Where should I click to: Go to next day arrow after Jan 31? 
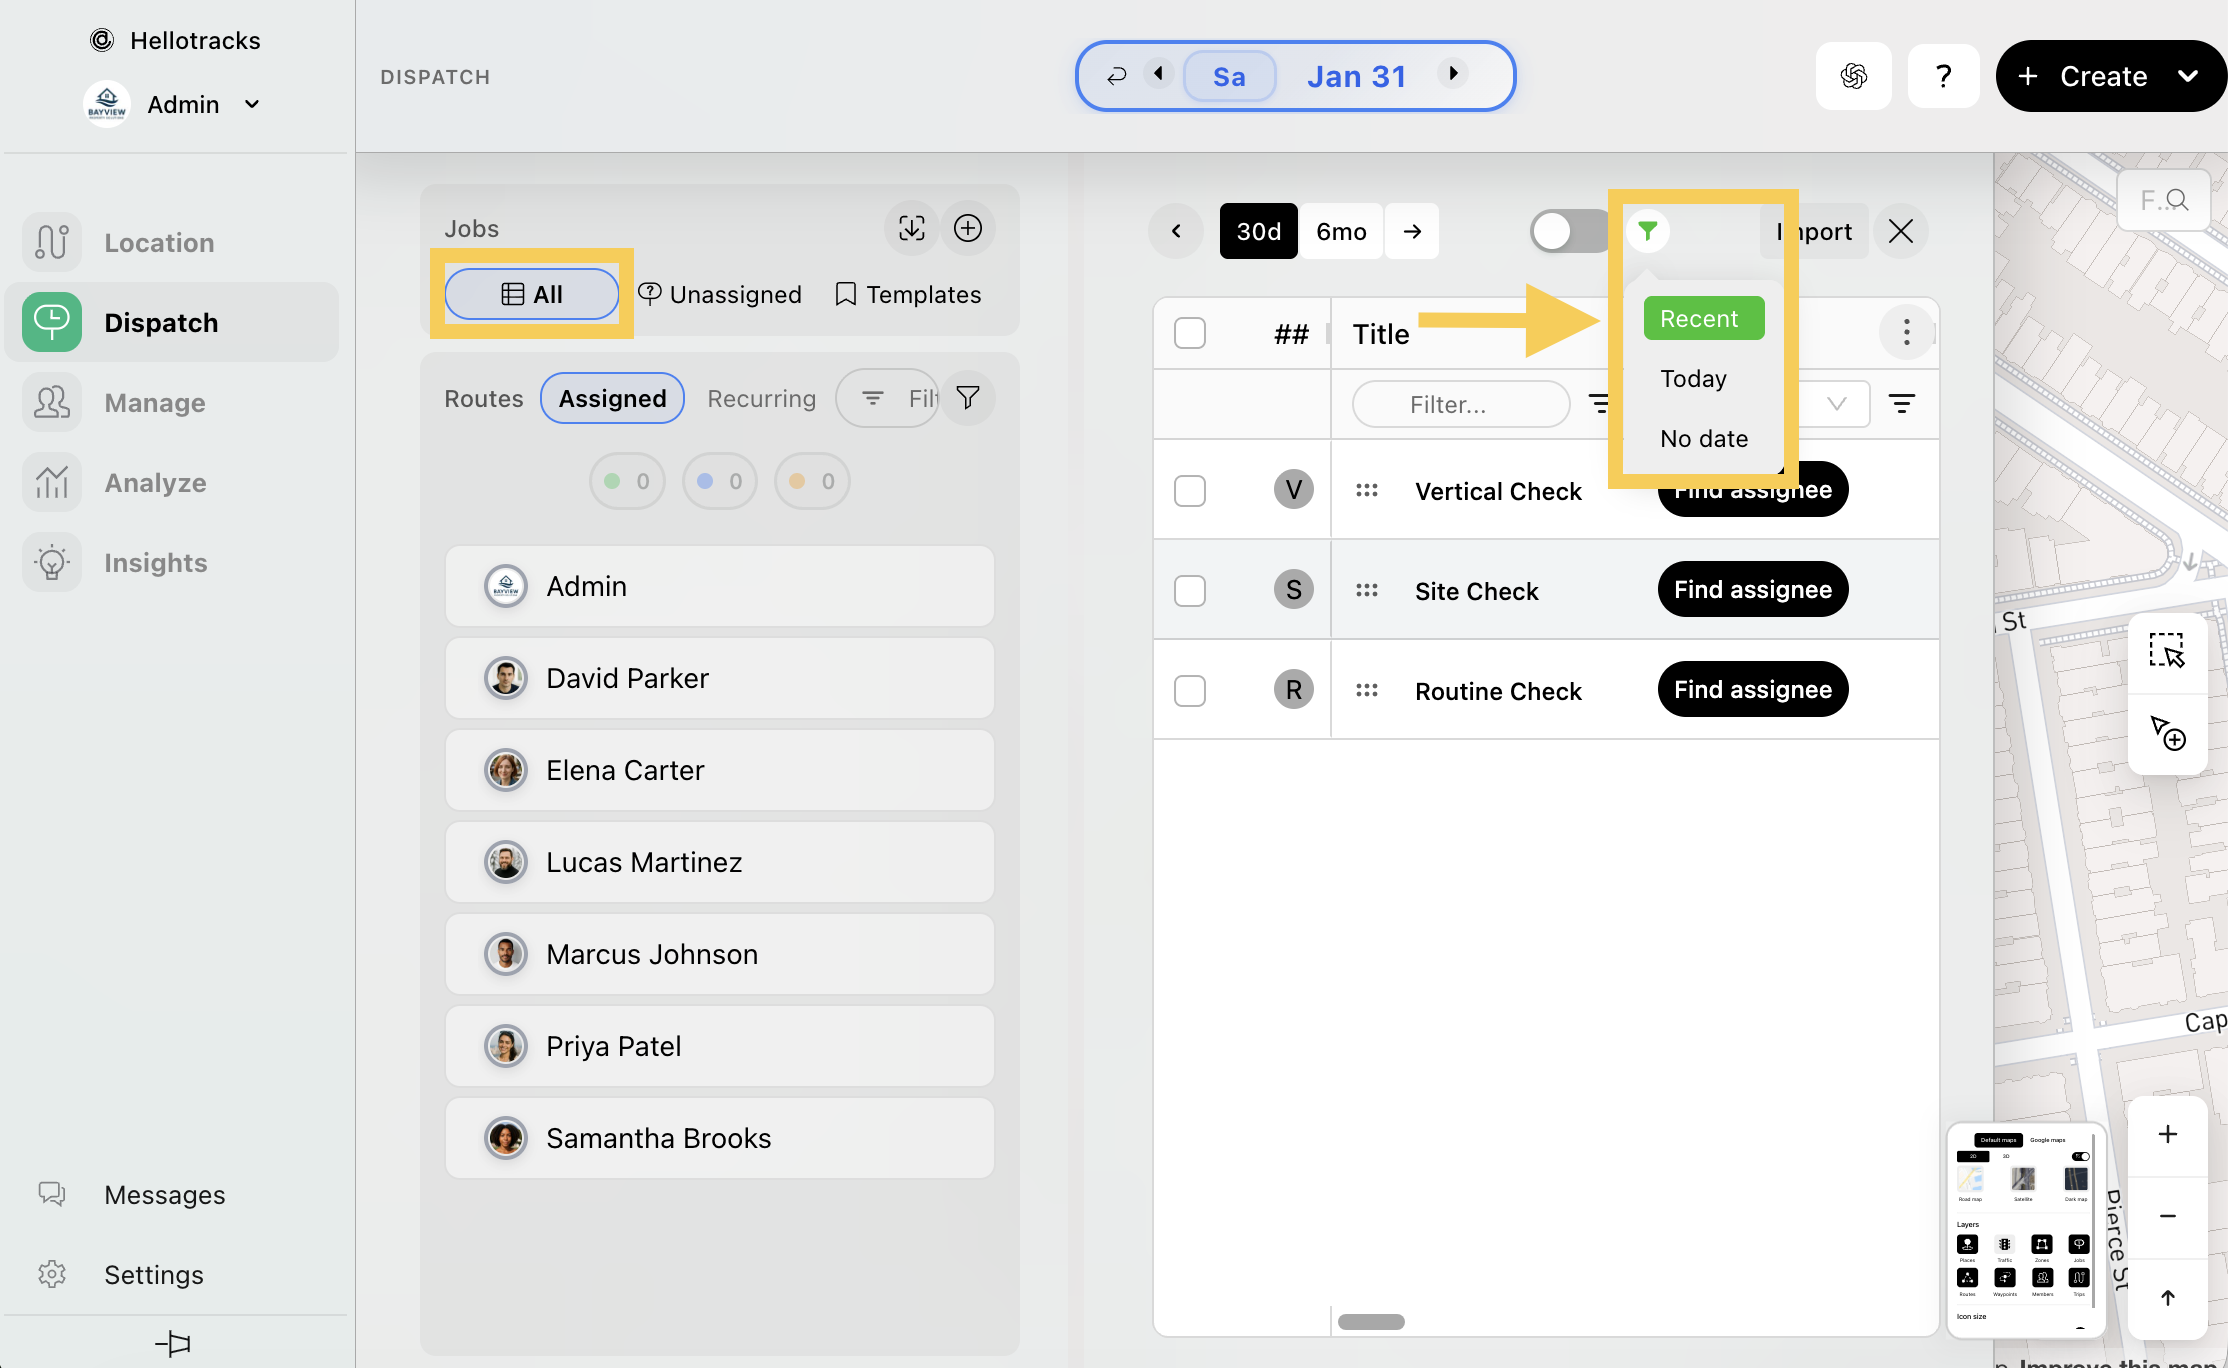pyautogui.click(x=1453, y=73)
